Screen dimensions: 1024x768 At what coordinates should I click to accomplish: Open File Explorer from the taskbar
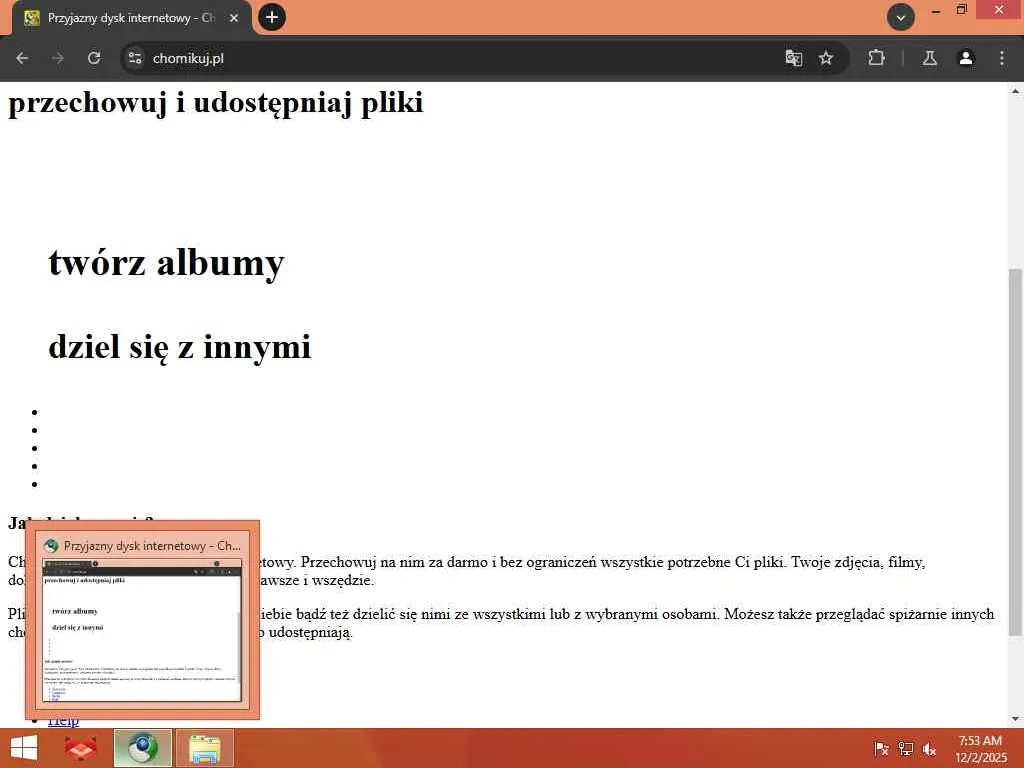click(204, 748)
